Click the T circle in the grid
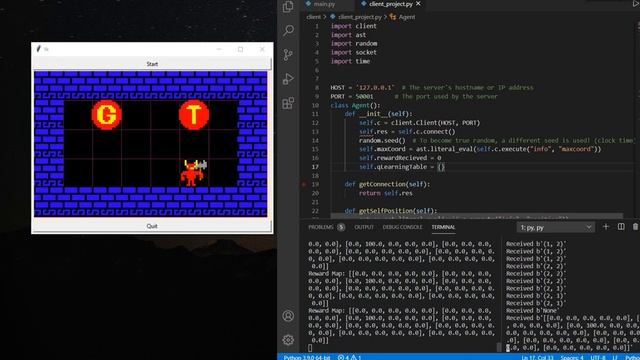The height and width of the screenshot is (360, 640). [x=194, y=115]
